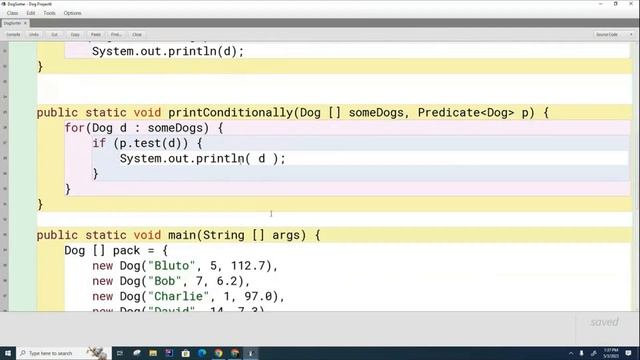Viewport: 640px width, 360px height.
Task: Open the Source Code view dropdown
Action: [613, 35]
